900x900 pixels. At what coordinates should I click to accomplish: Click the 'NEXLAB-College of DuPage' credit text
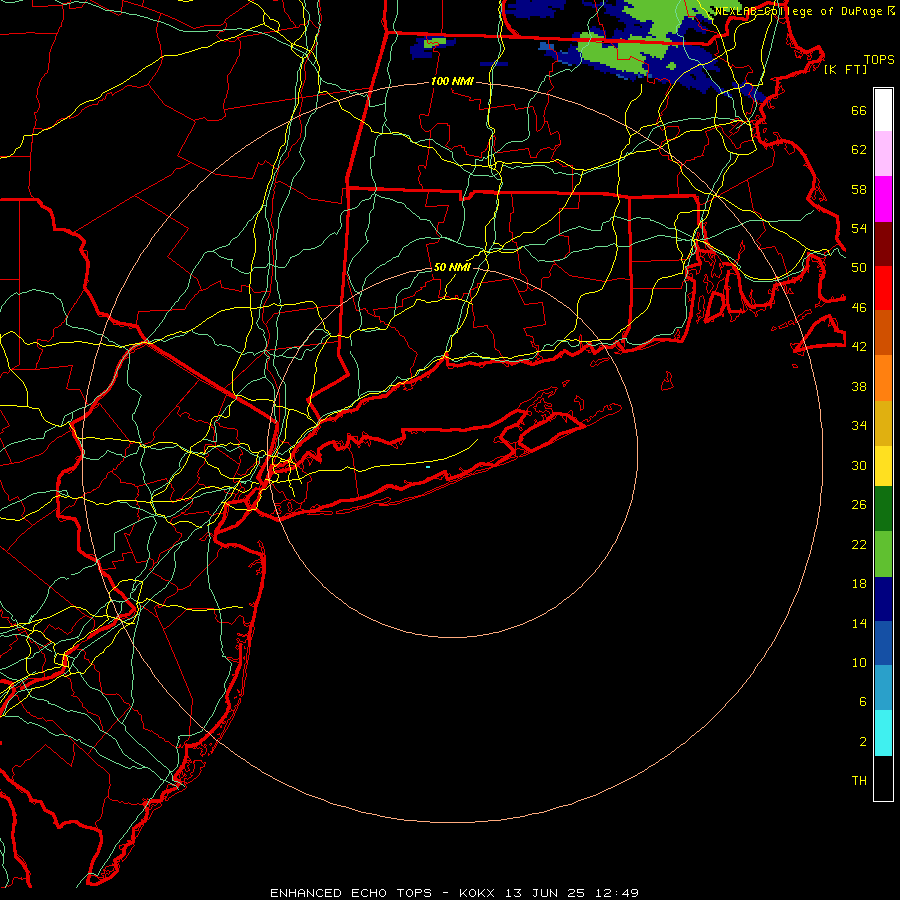[x=800, y=11]
